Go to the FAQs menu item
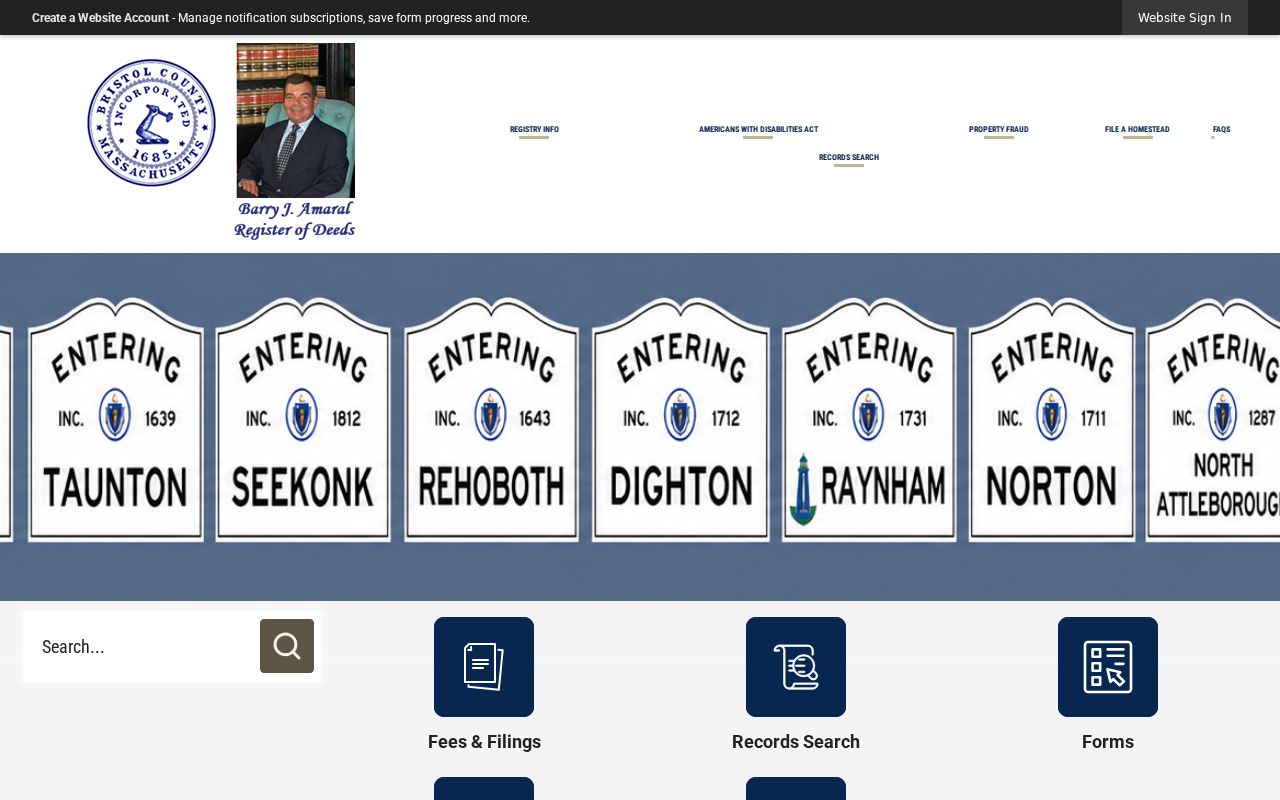 1221,130
